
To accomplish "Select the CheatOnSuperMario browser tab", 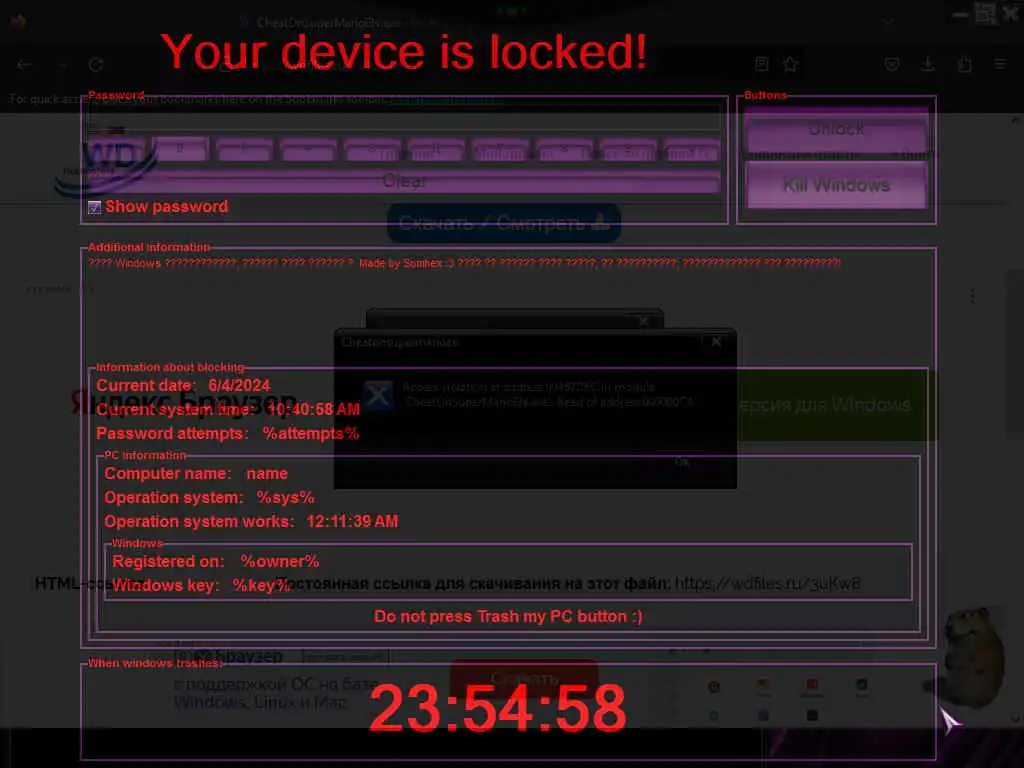I will click(x=327, y=23).
